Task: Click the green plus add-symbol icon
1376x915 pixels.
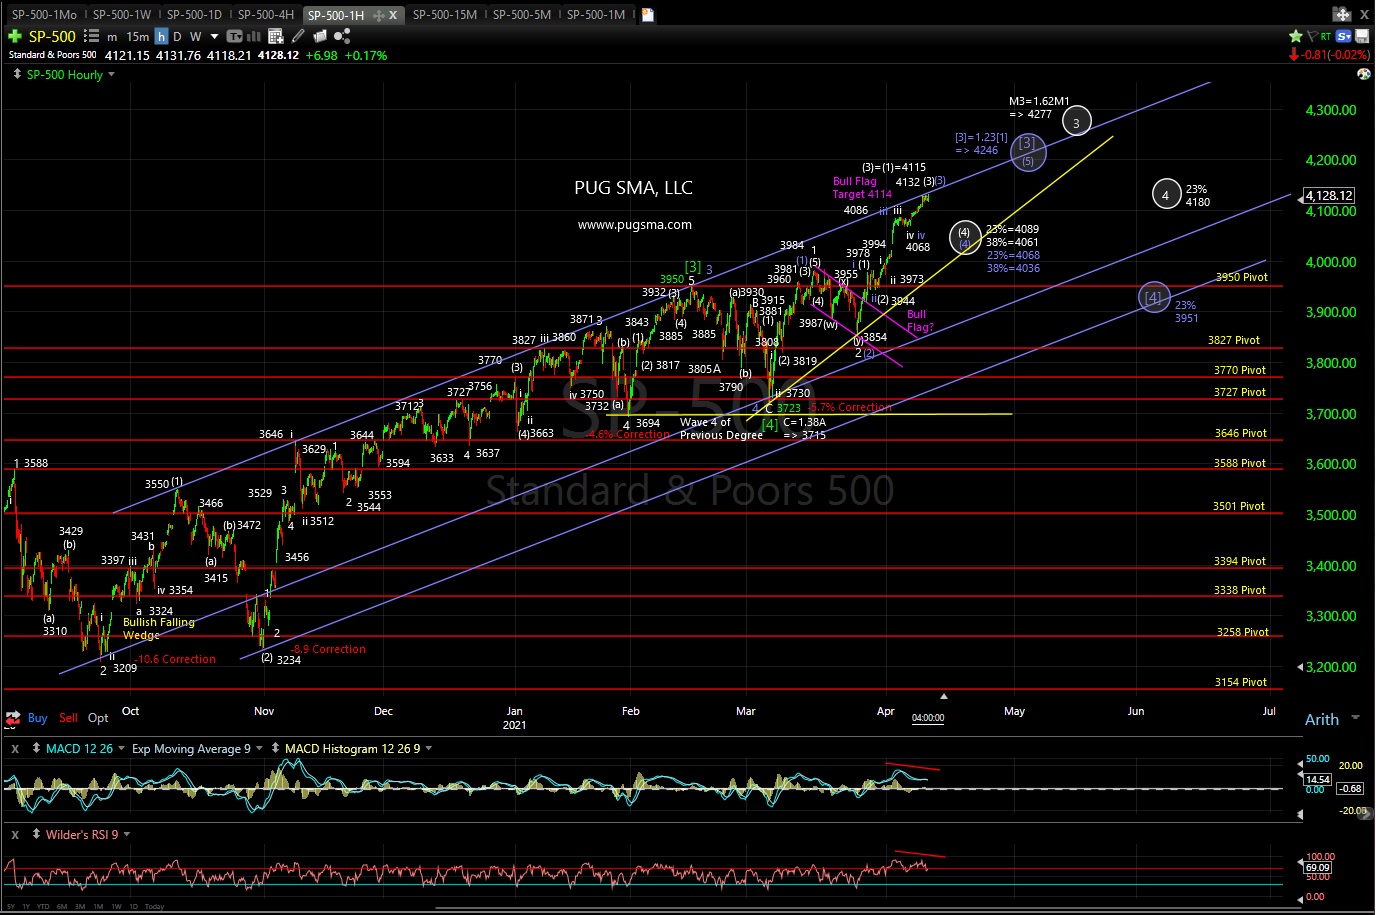Action: 15,36
